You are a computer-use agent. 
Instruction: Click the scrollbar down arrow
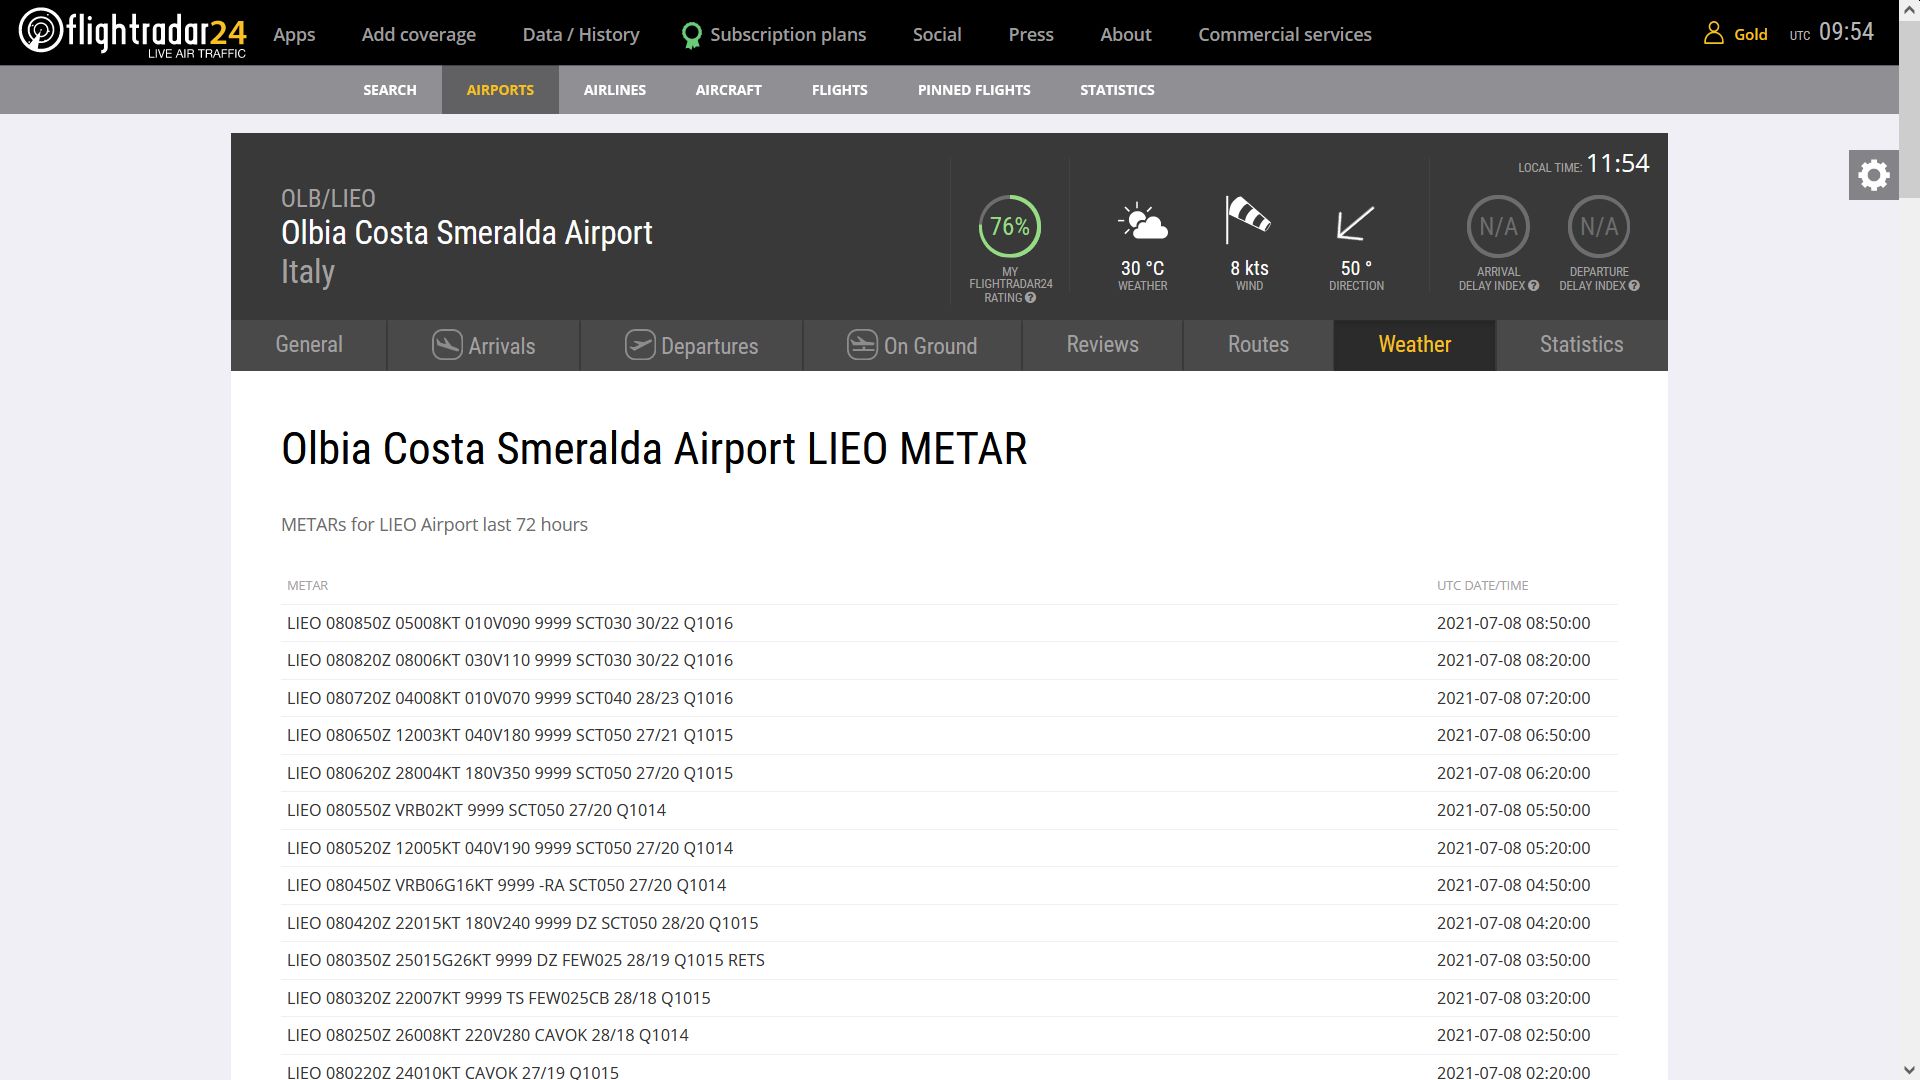(1909, 1069)
